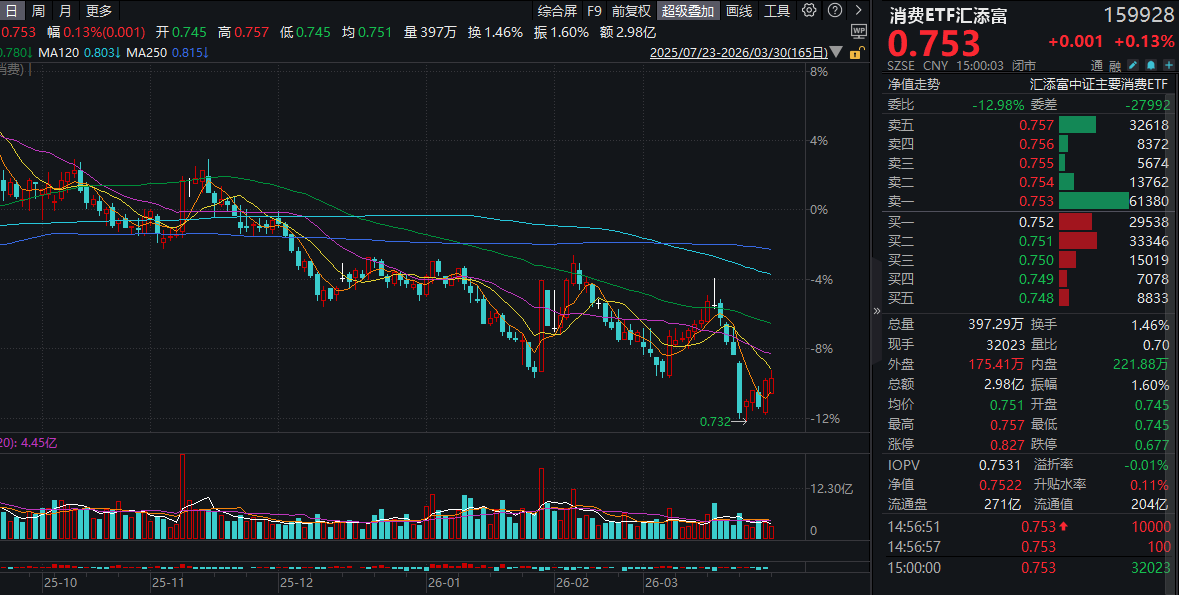Image resolution: width=1179 pixels, height=595 pixels.
Task: Open the 更多 period menu
Action: [98, 11]
